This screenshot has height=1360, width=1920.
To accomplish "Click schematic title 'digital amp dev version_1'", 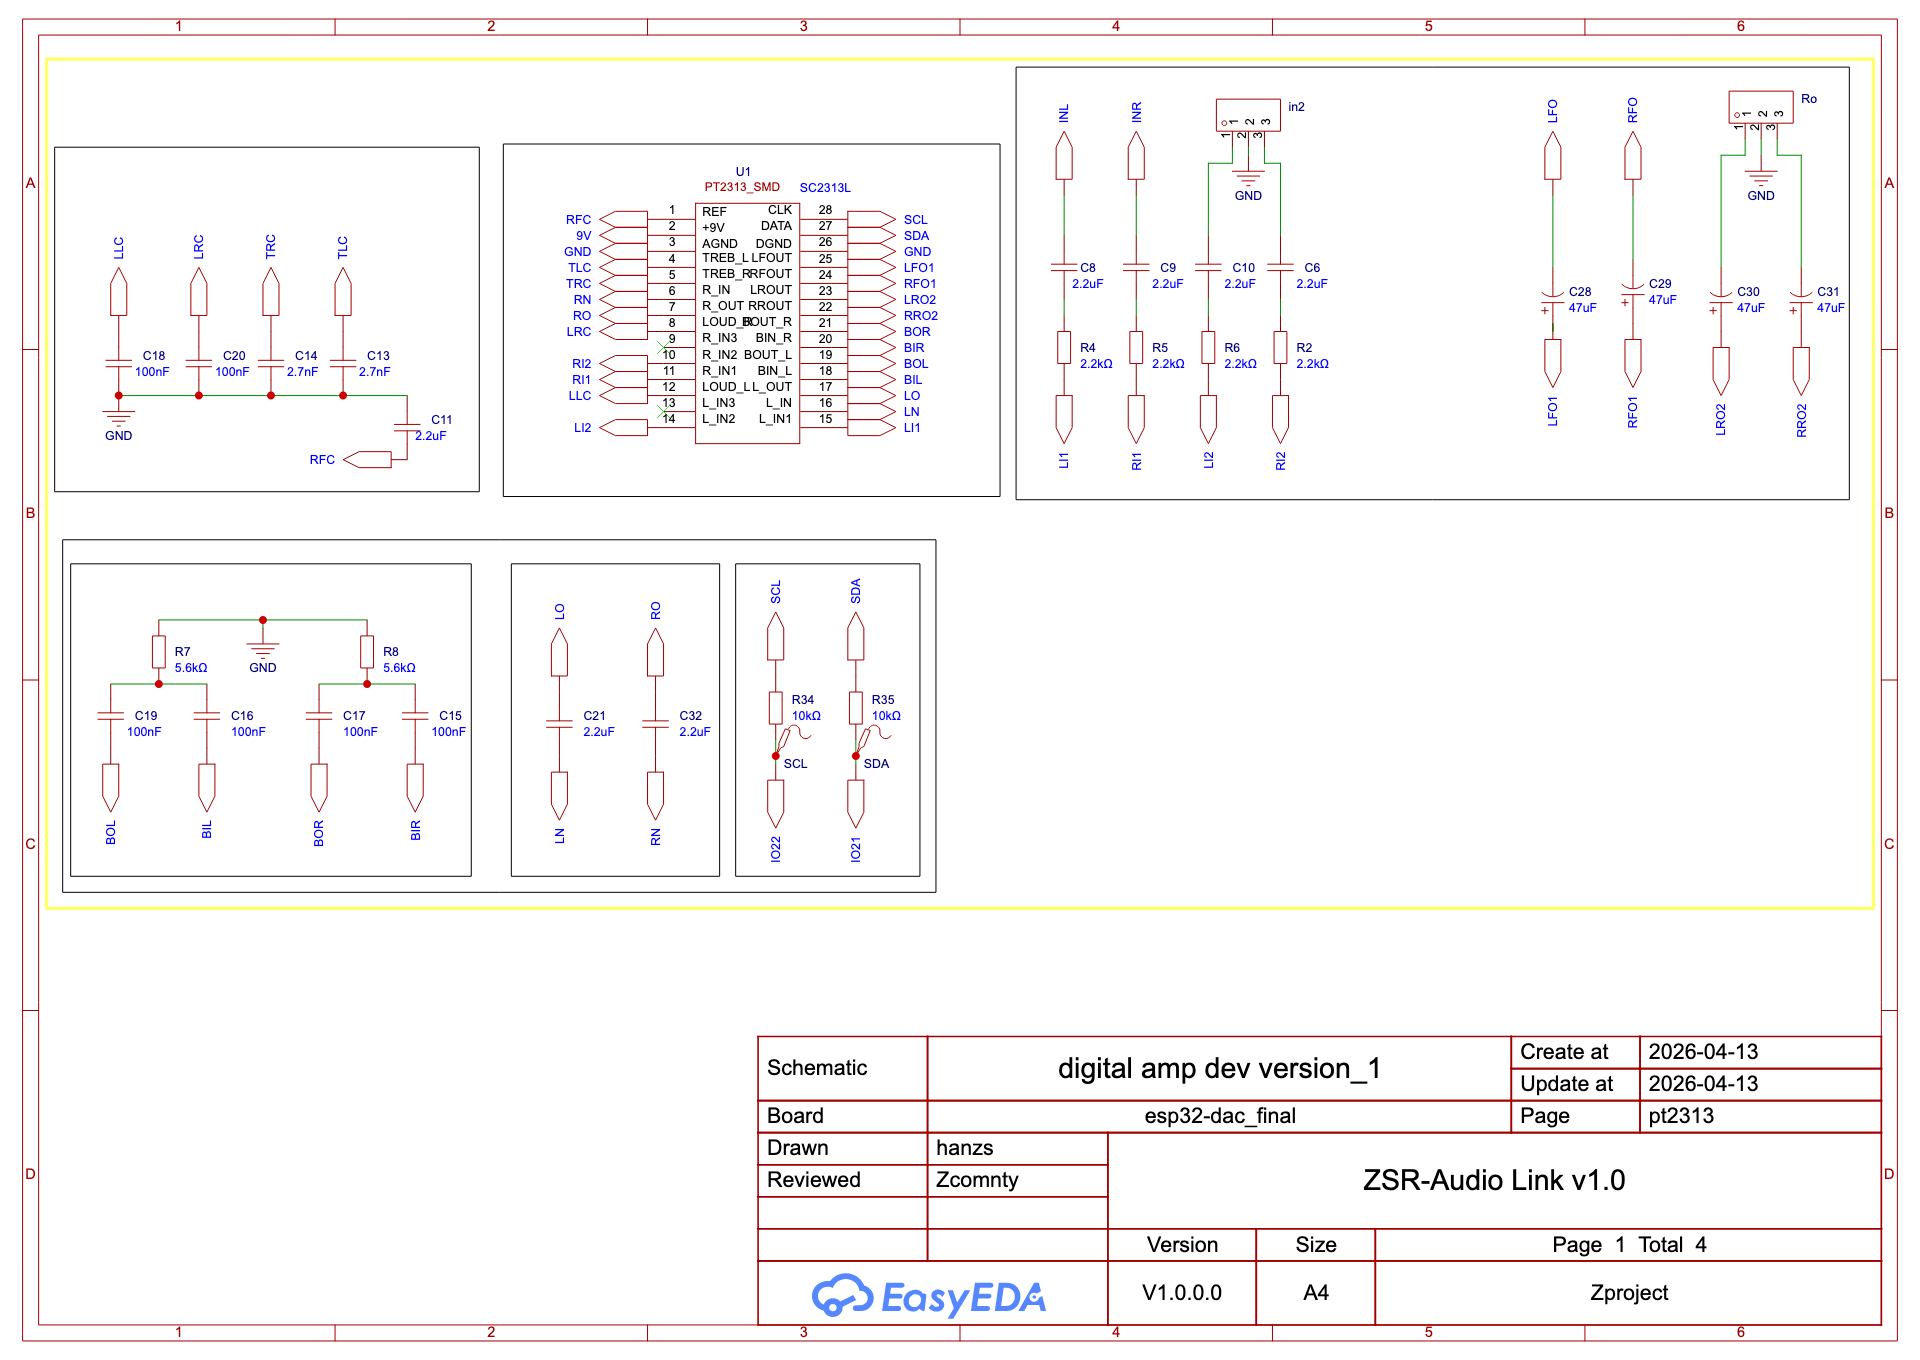I will coord(1219,1068).
